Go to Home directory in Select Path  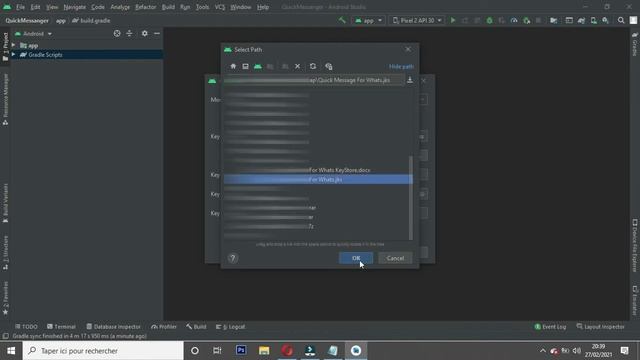[233, 66]
